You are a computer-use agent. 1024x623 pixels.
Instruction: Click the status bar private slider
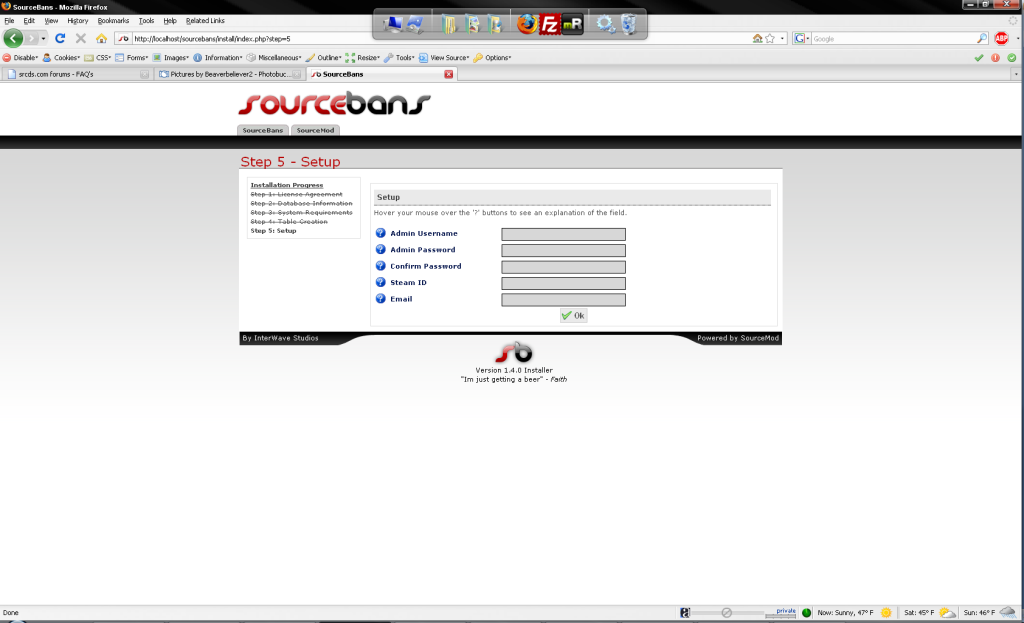click(x=727, y=612)
